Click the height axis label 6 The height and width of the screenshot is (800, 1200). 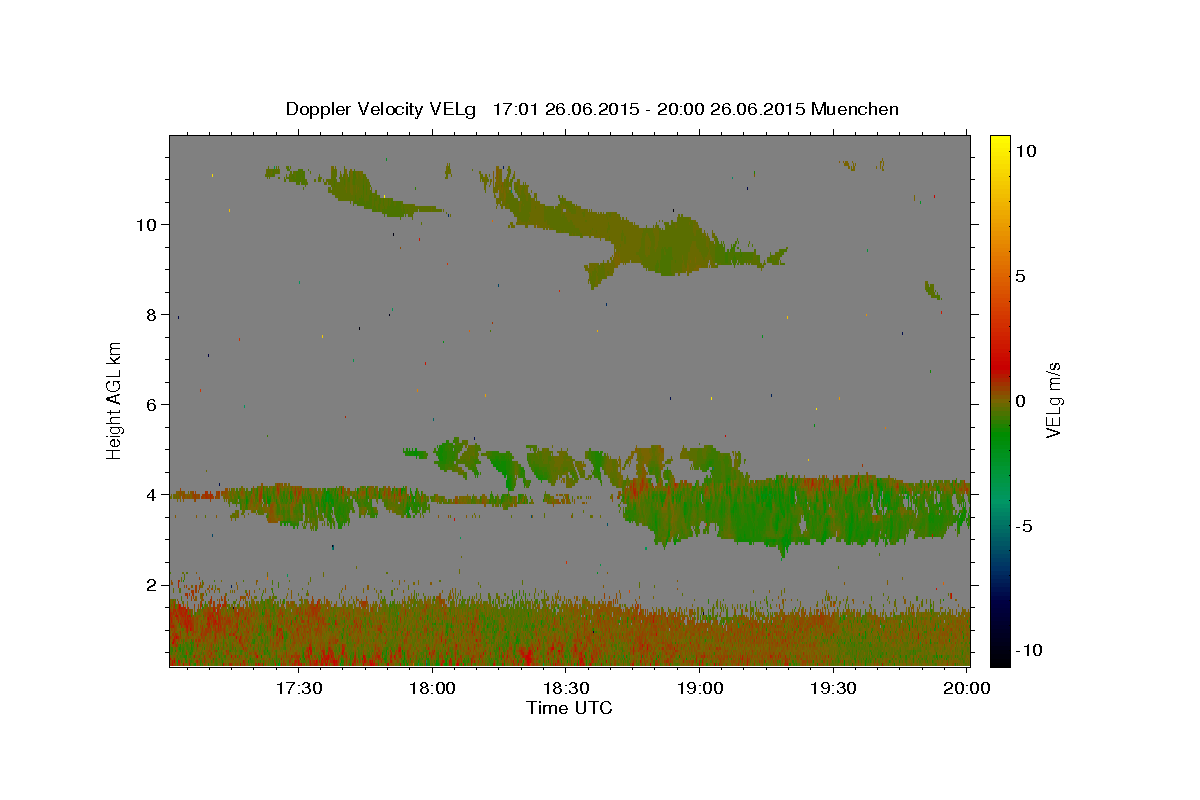[153, 404]
